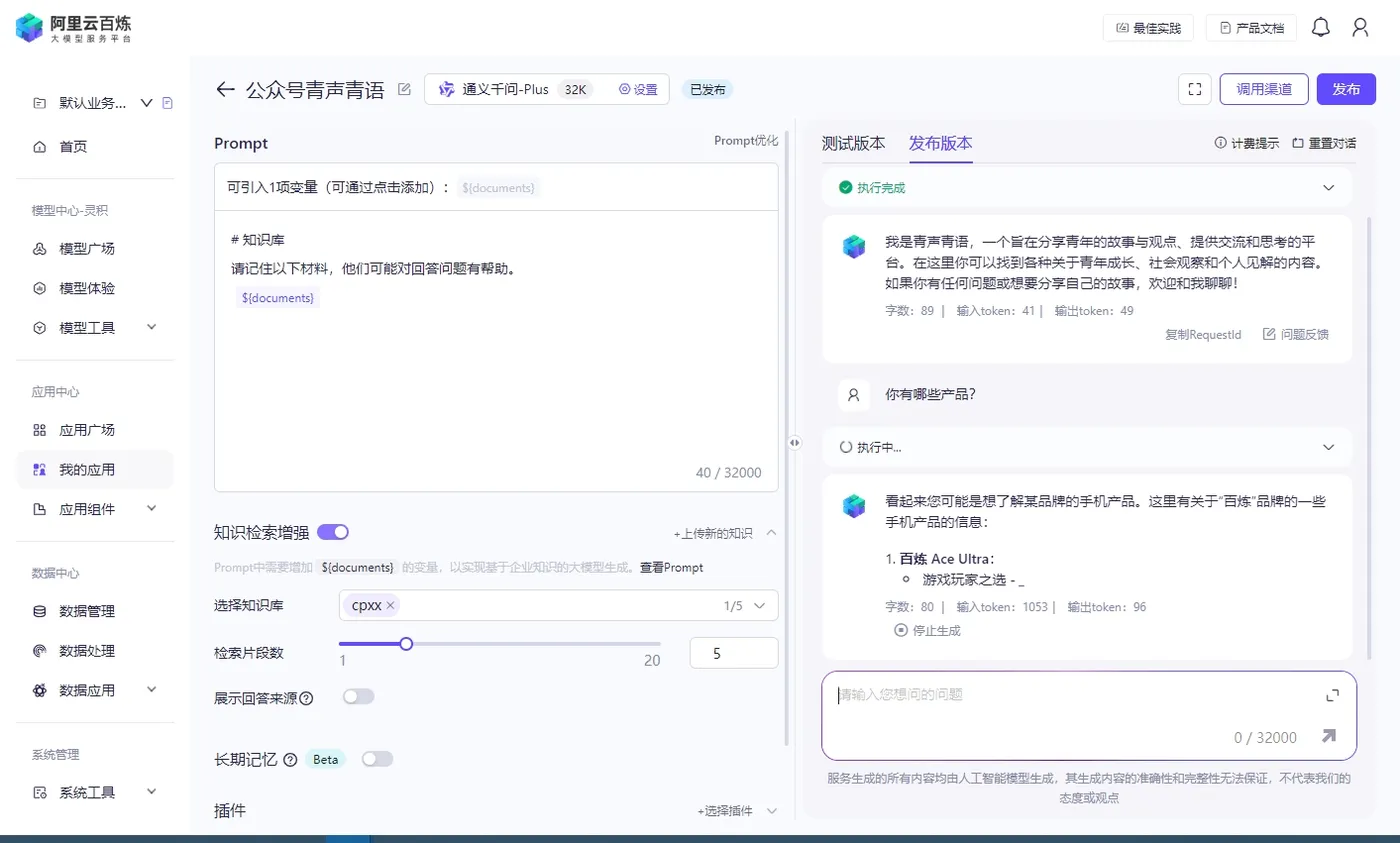
Task: Turn on the 长期记忆 switch
Action: [378, 759]
